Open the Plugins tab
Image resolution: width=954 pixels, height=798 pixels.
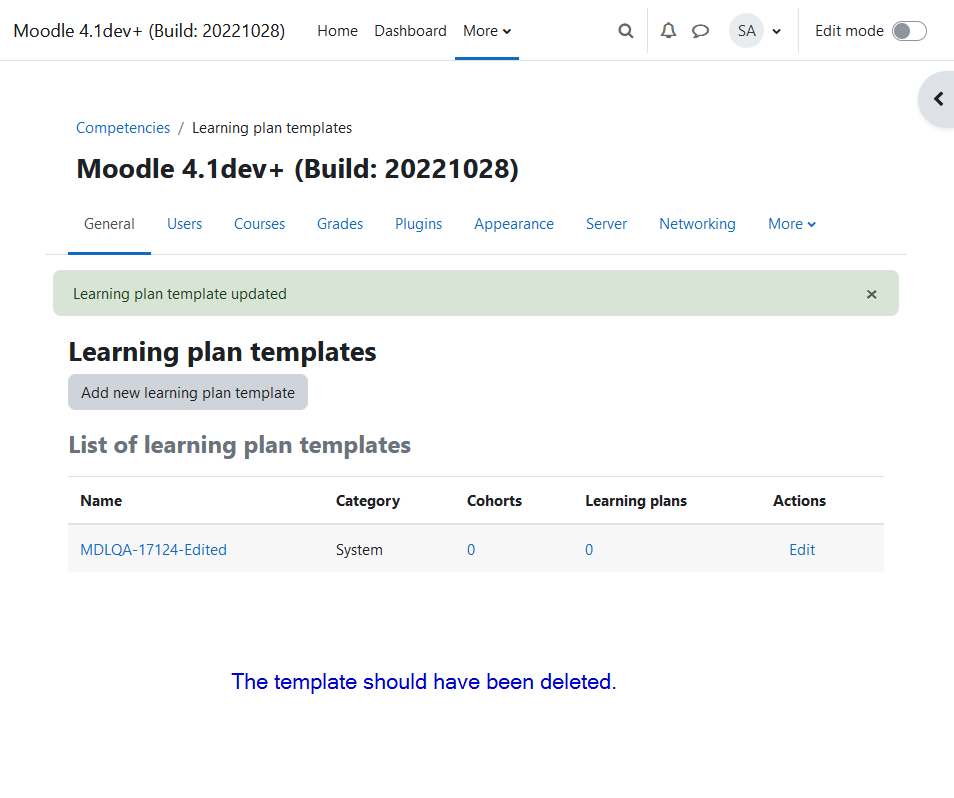(418, 224)
